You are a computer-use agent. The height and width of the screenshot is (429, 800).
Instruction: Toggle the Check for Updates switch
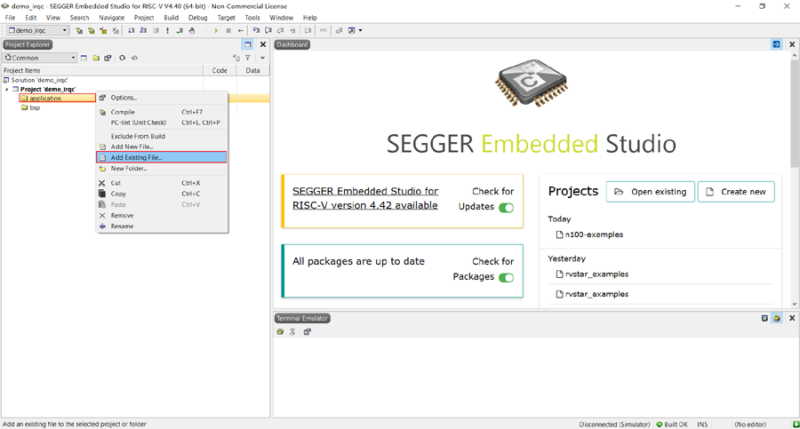tap(506, 208)
